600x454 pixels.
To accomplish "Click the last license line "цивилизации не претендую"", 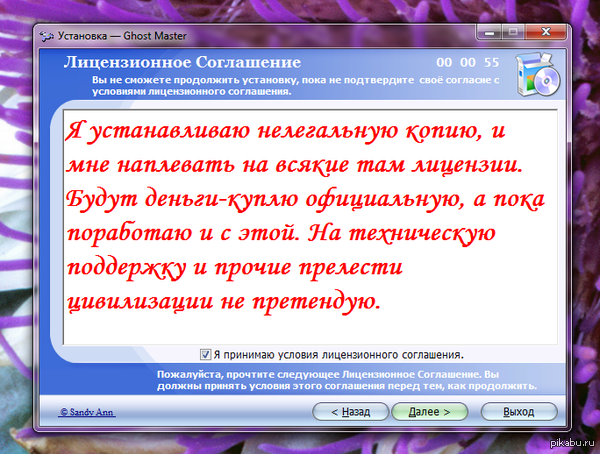I will coord(224,299).
